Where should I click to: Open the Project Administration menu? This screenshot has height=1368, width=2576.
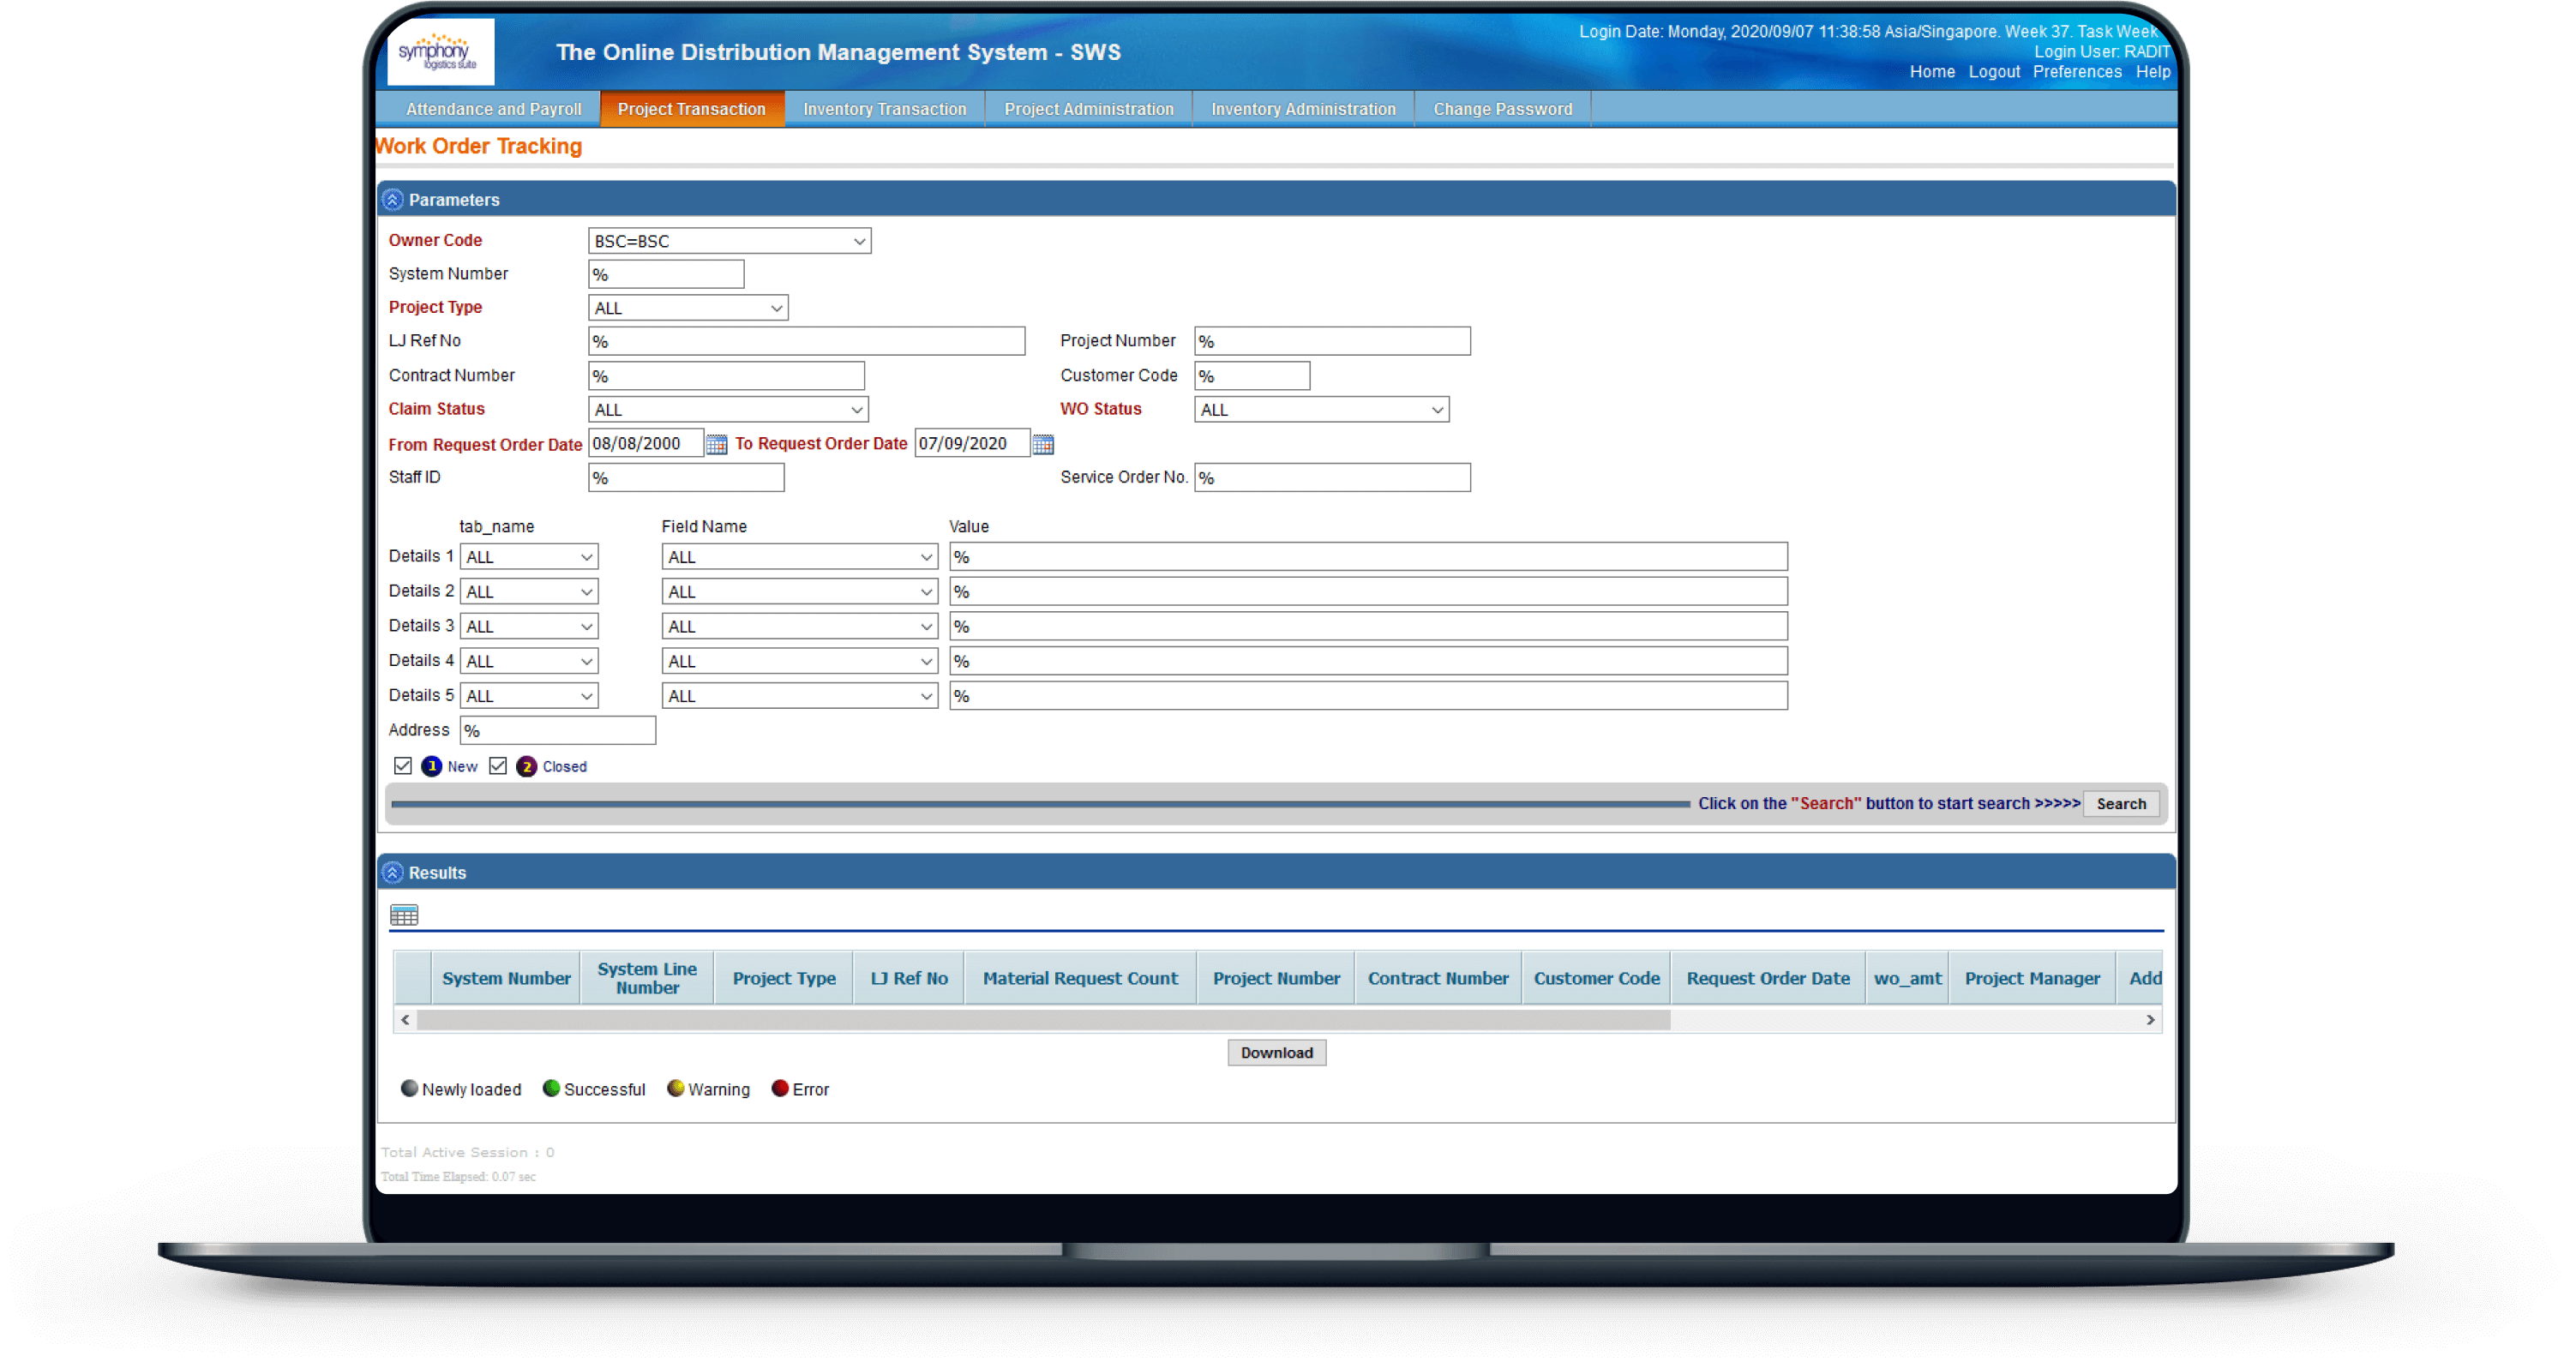click(x=1088, y=109)
